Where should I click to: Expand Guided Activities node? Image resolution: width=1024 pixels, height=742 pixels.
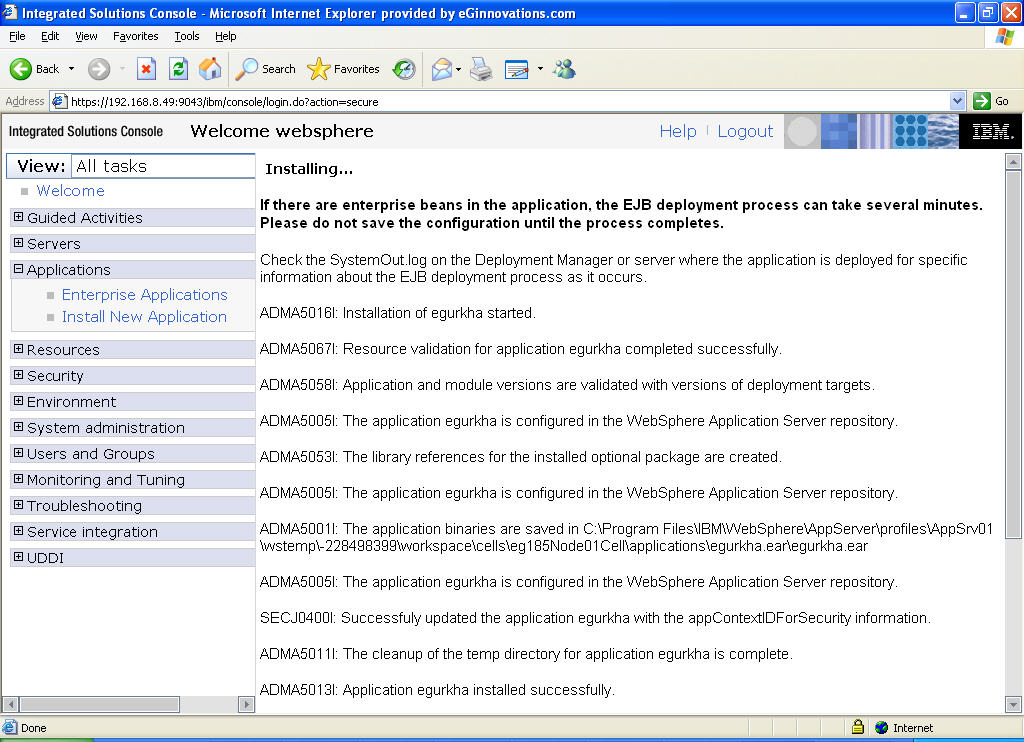pos(18,217)
